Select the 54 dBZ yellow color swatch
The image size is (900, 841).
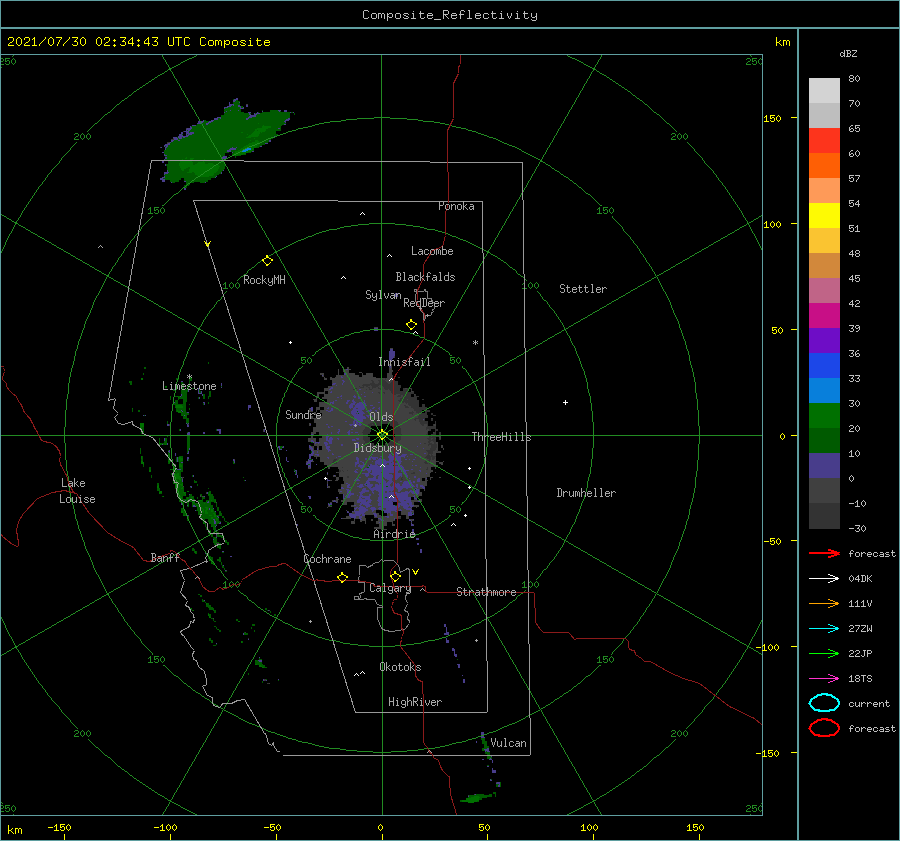(x=824, y=215)
